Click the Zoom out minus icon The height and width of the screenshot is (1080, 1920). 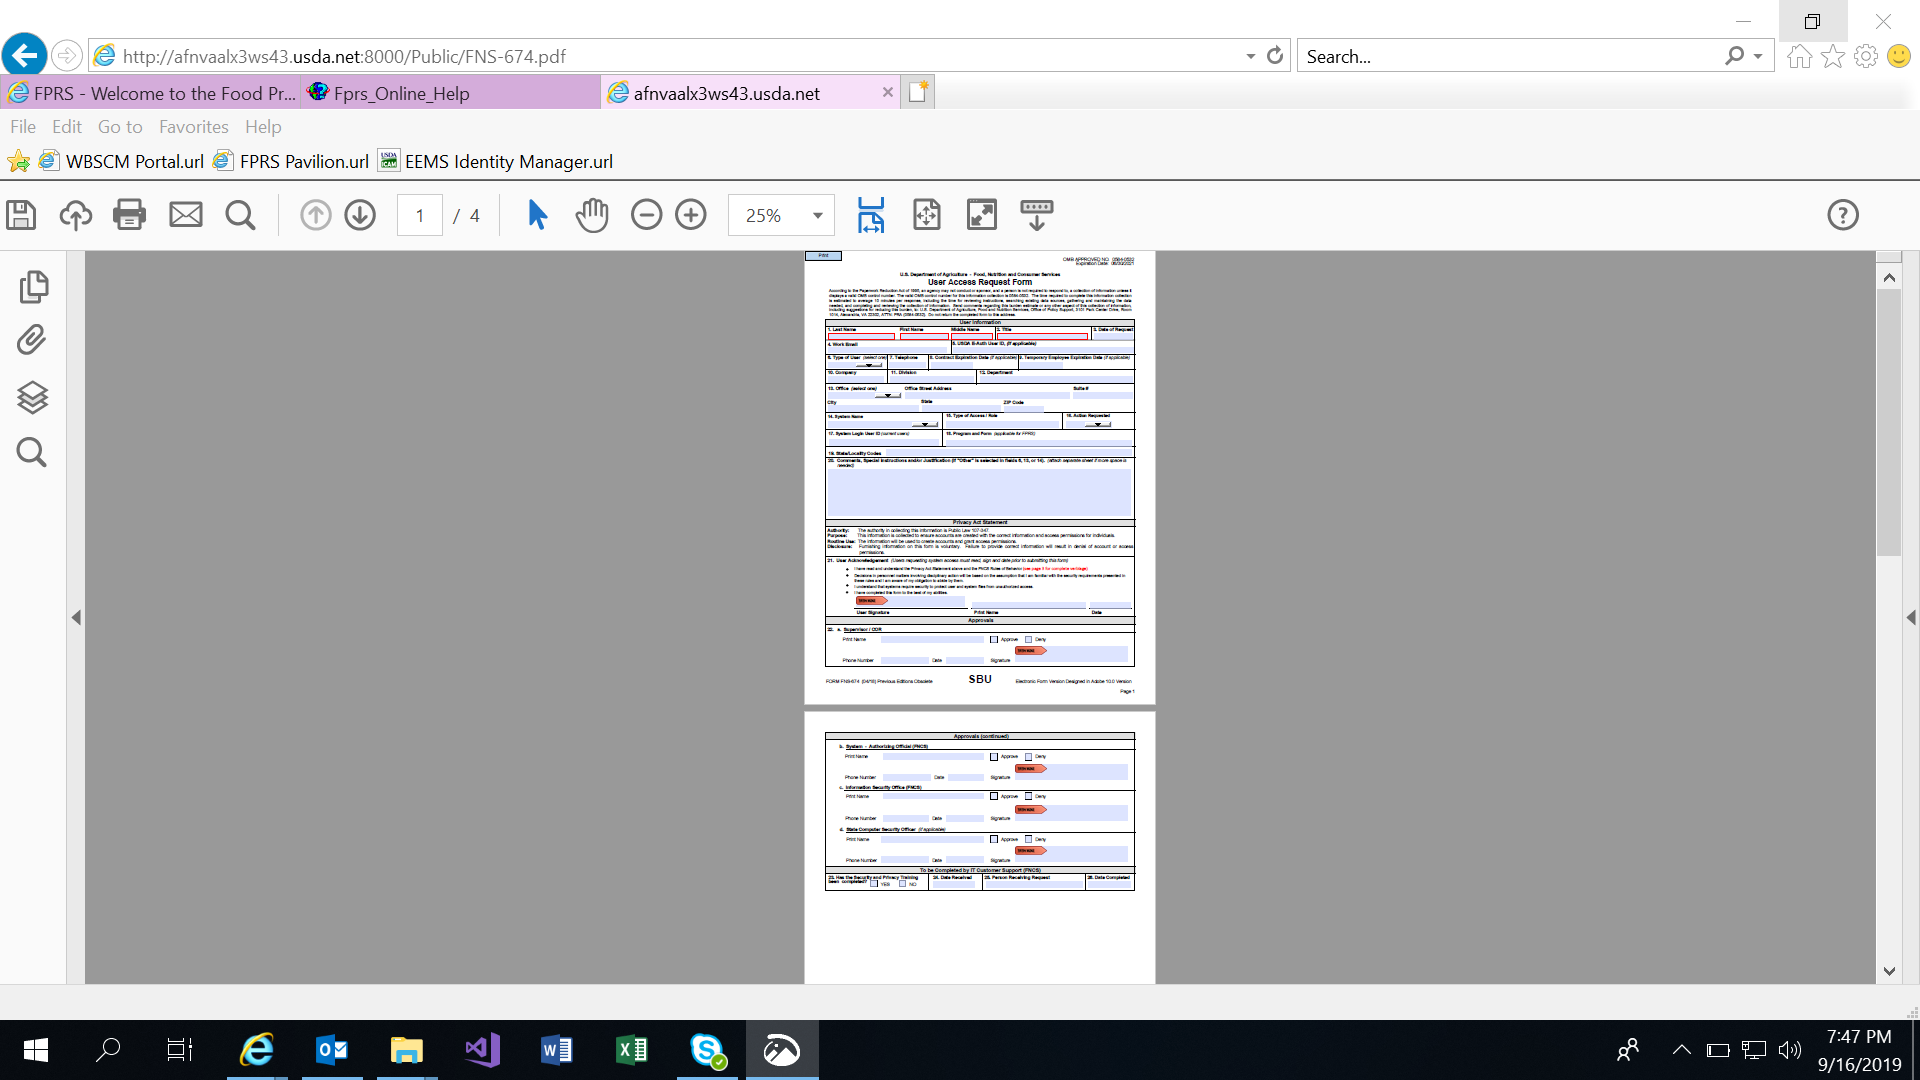coord(646,215)
